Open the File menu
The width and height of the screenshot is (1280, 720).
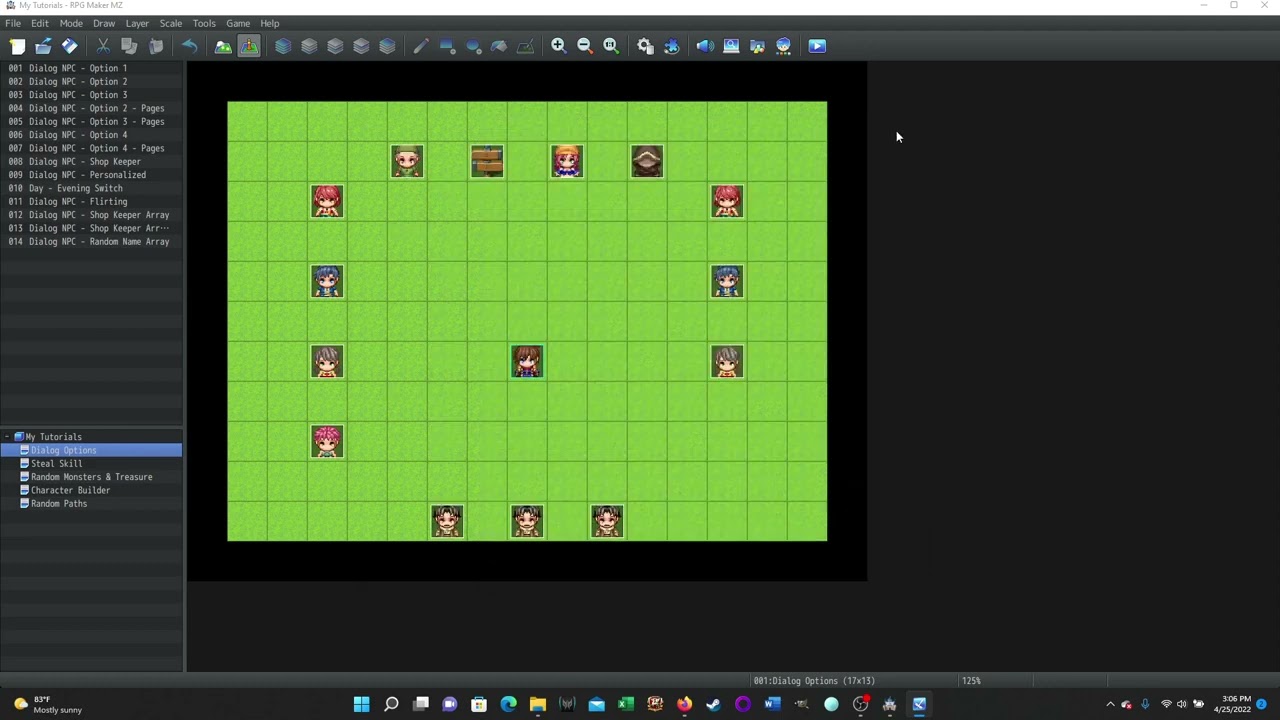pos(13,23)
